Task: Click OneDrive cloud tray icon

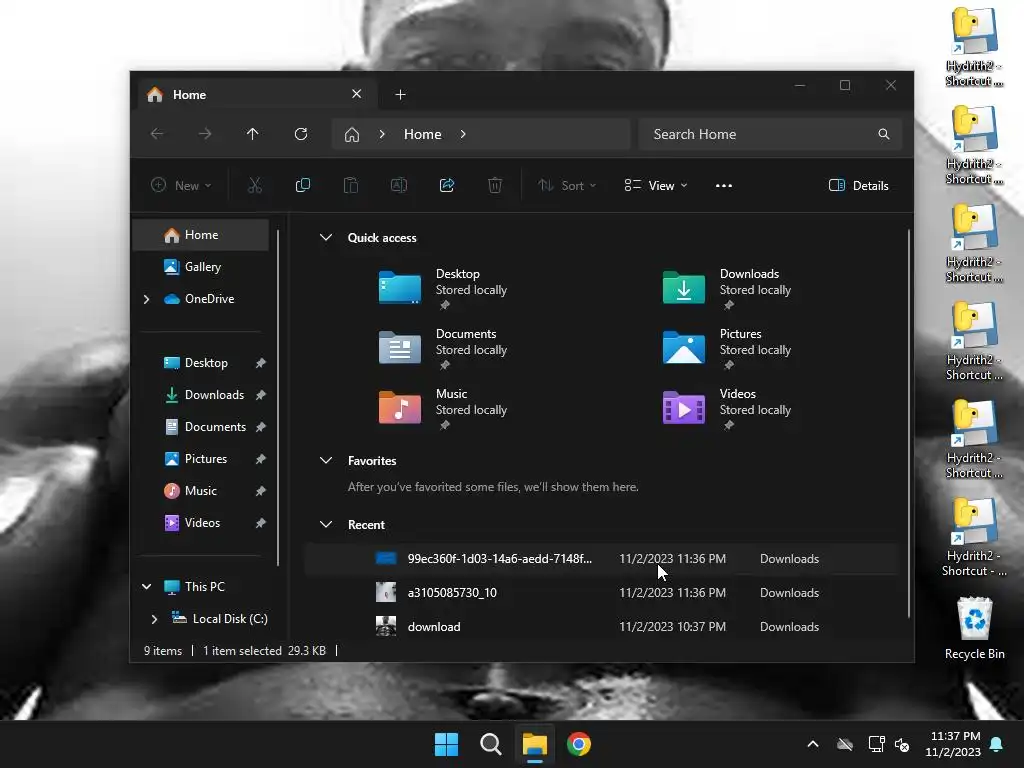Action: (x=845, y=744)
